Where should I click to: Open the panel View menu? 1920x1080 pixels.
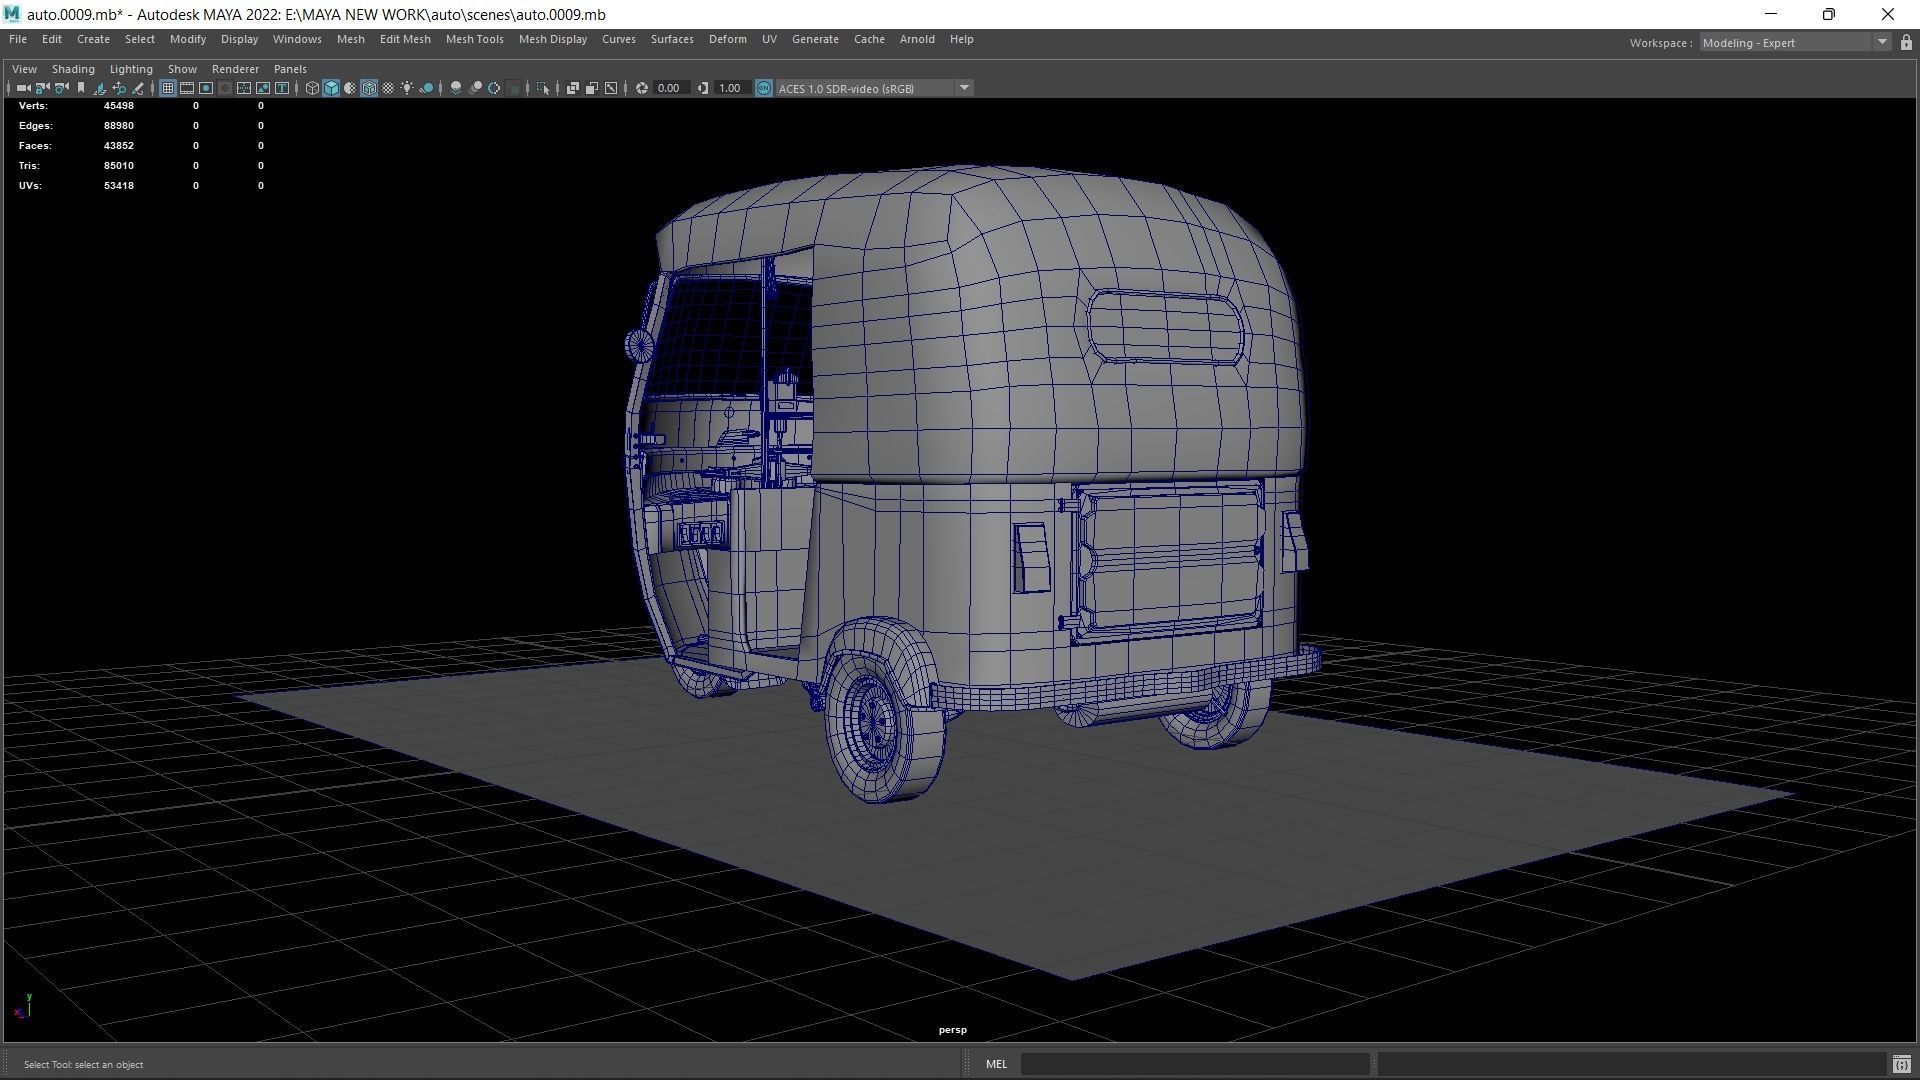click(24, 69)
